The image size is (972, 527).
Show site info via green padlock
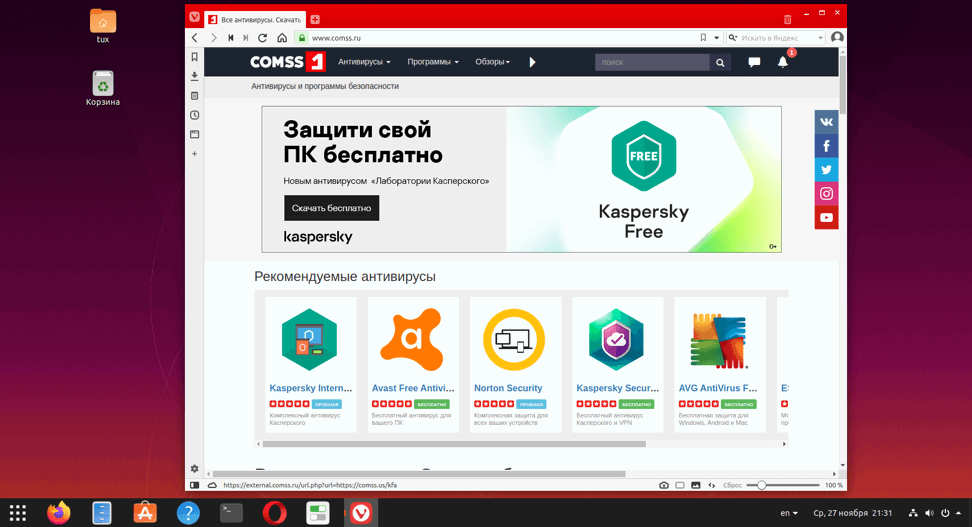pyautogui.click(x=302, y=38)
